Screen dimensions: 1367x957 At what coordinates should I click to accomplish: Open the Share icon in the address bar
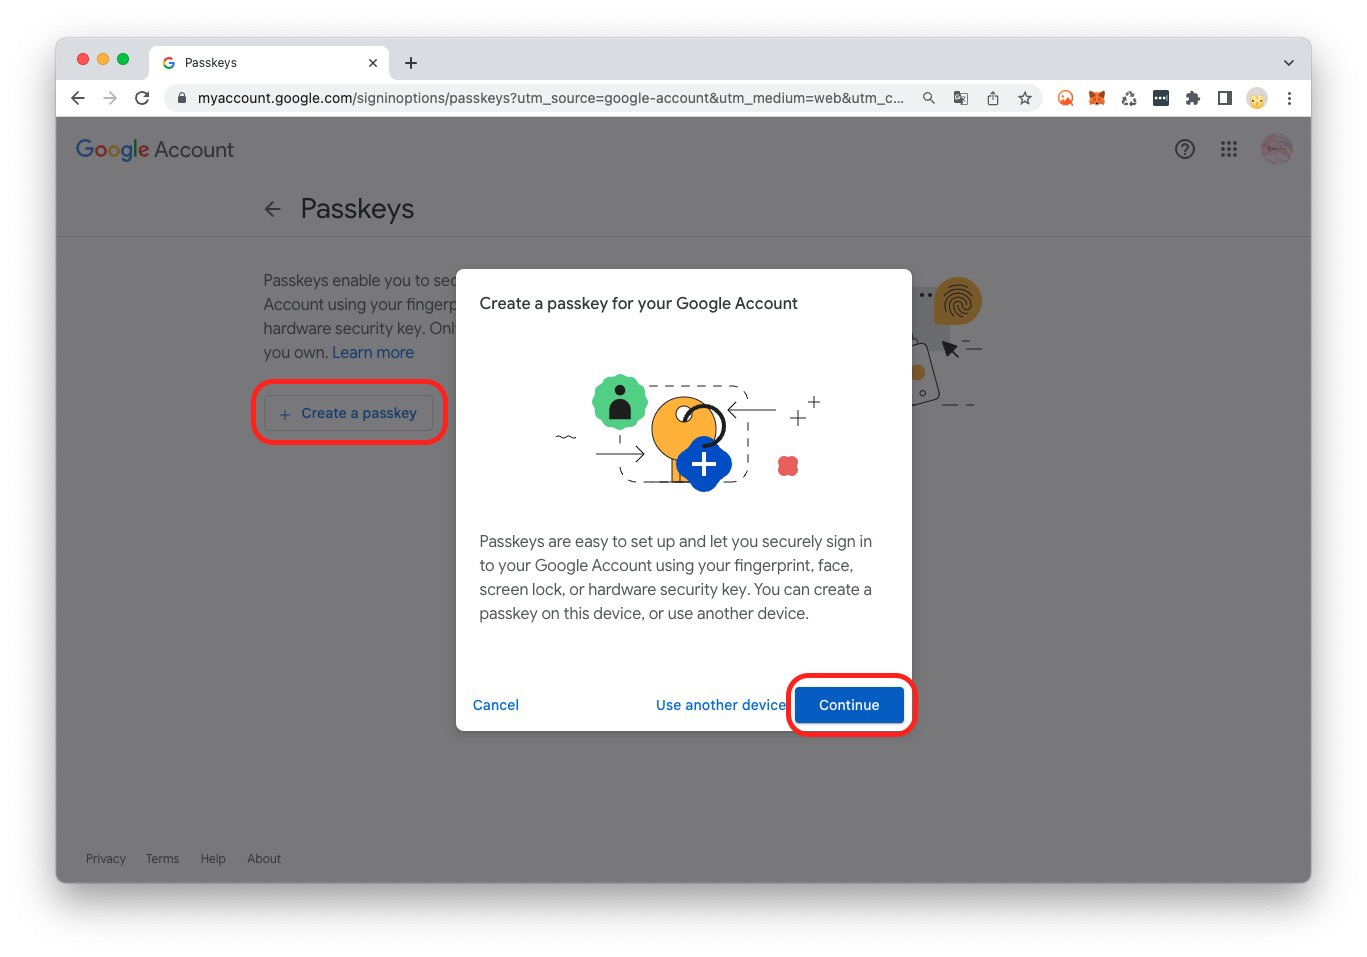click(993, 98)
